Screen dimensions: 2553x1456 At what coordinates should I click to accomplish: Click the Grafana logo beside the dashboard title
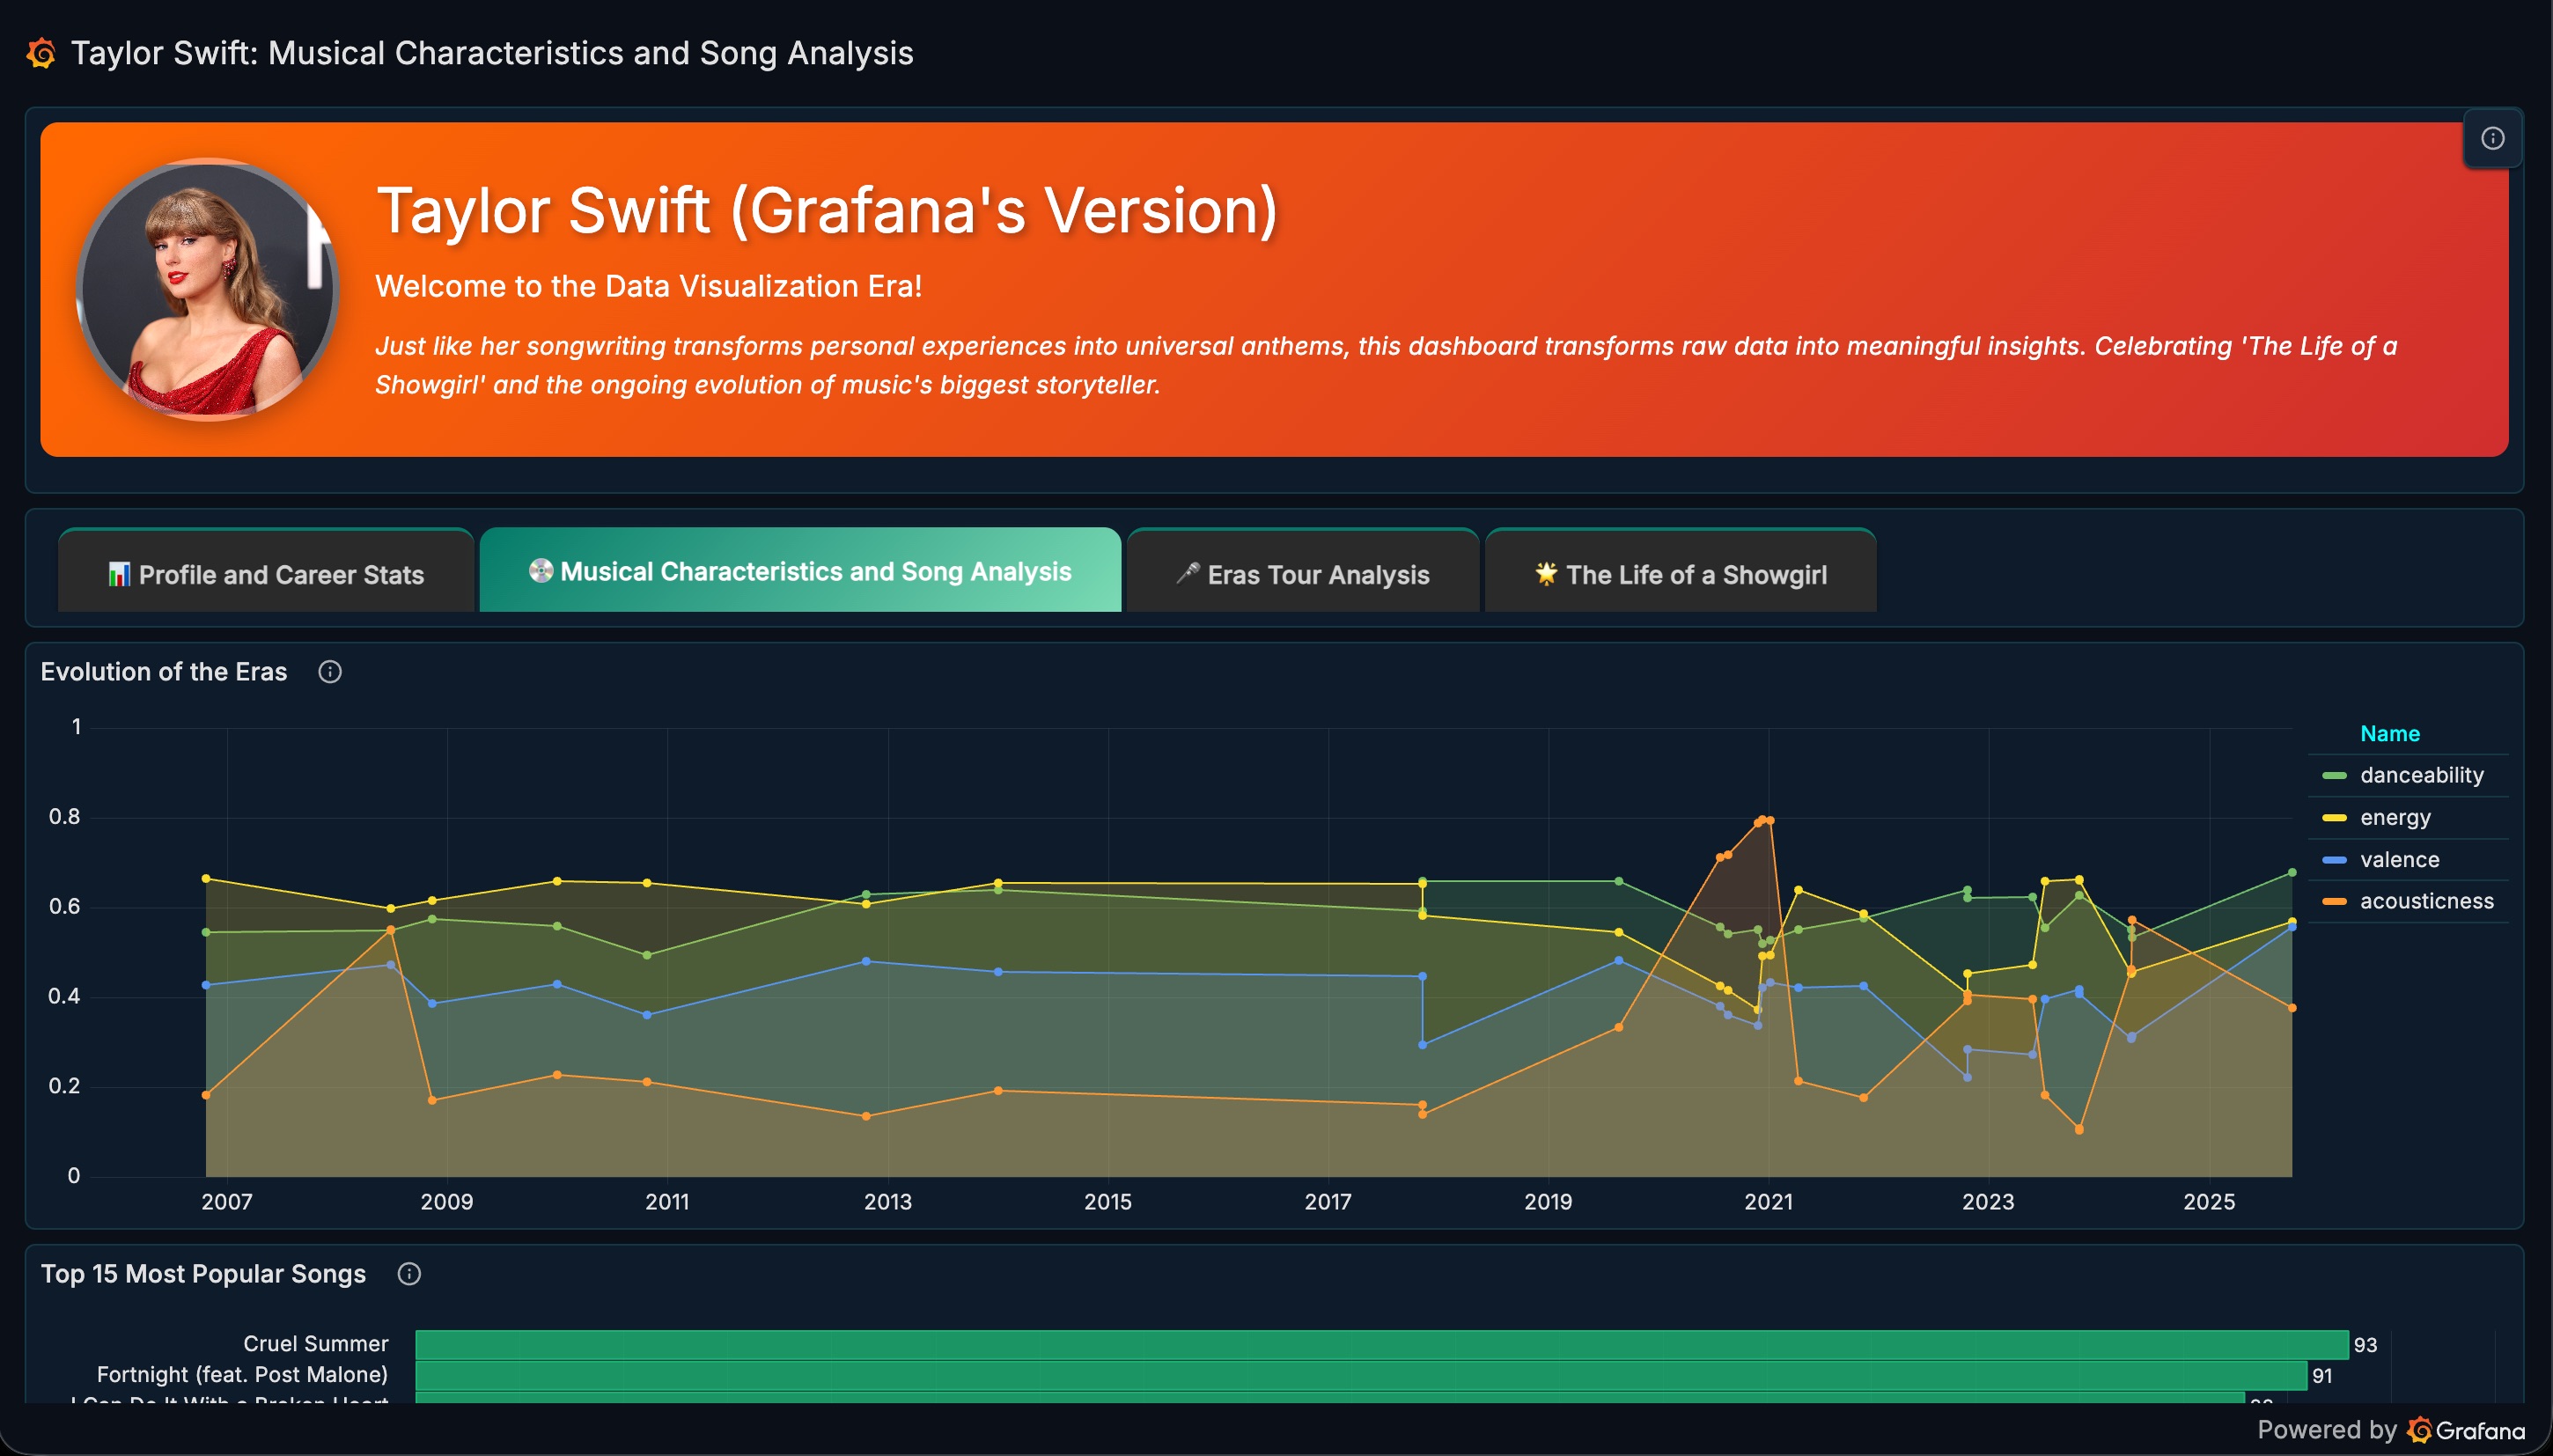tap(41, 53)
